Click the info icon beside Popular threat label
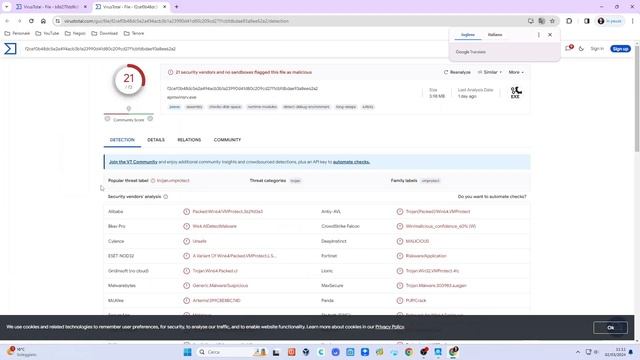Image resolution: width=640 pixels, height=360 pixels. pyautogui.click(x=153, y=180)
